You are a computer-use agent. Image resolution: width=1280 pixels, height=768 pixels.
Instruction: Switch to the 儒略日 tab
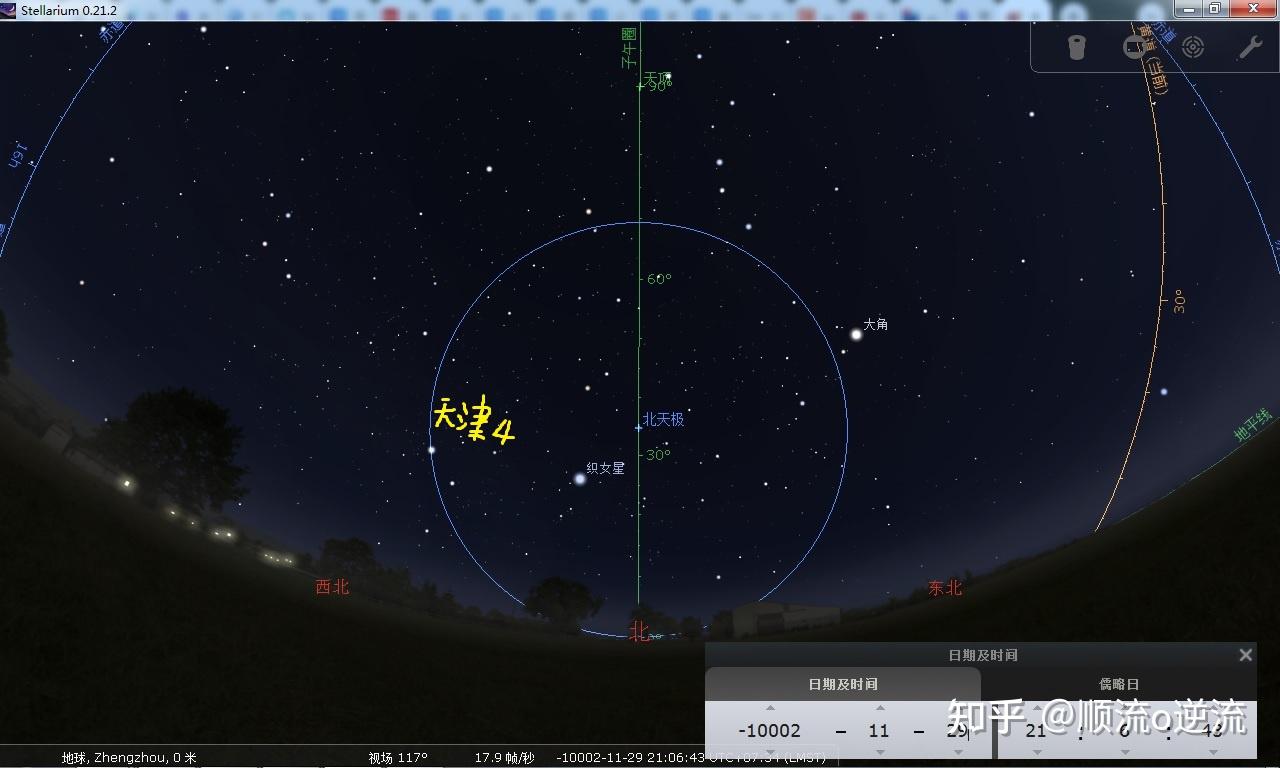(1119, 684)
